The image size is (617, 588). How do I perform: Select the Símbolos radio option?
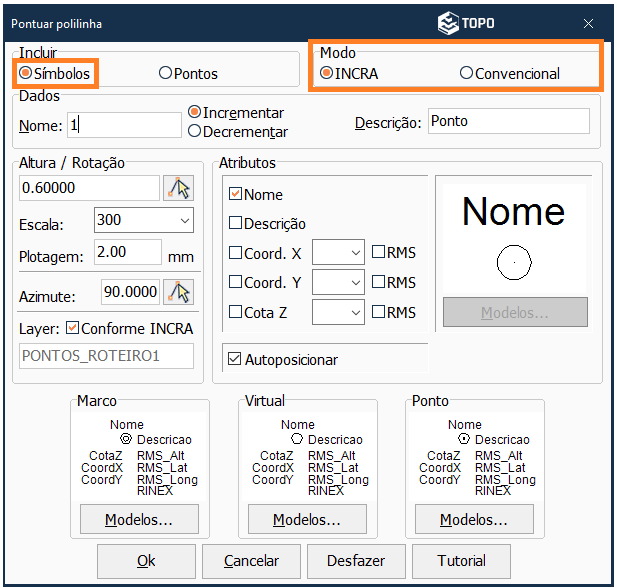tap(26, 74)
